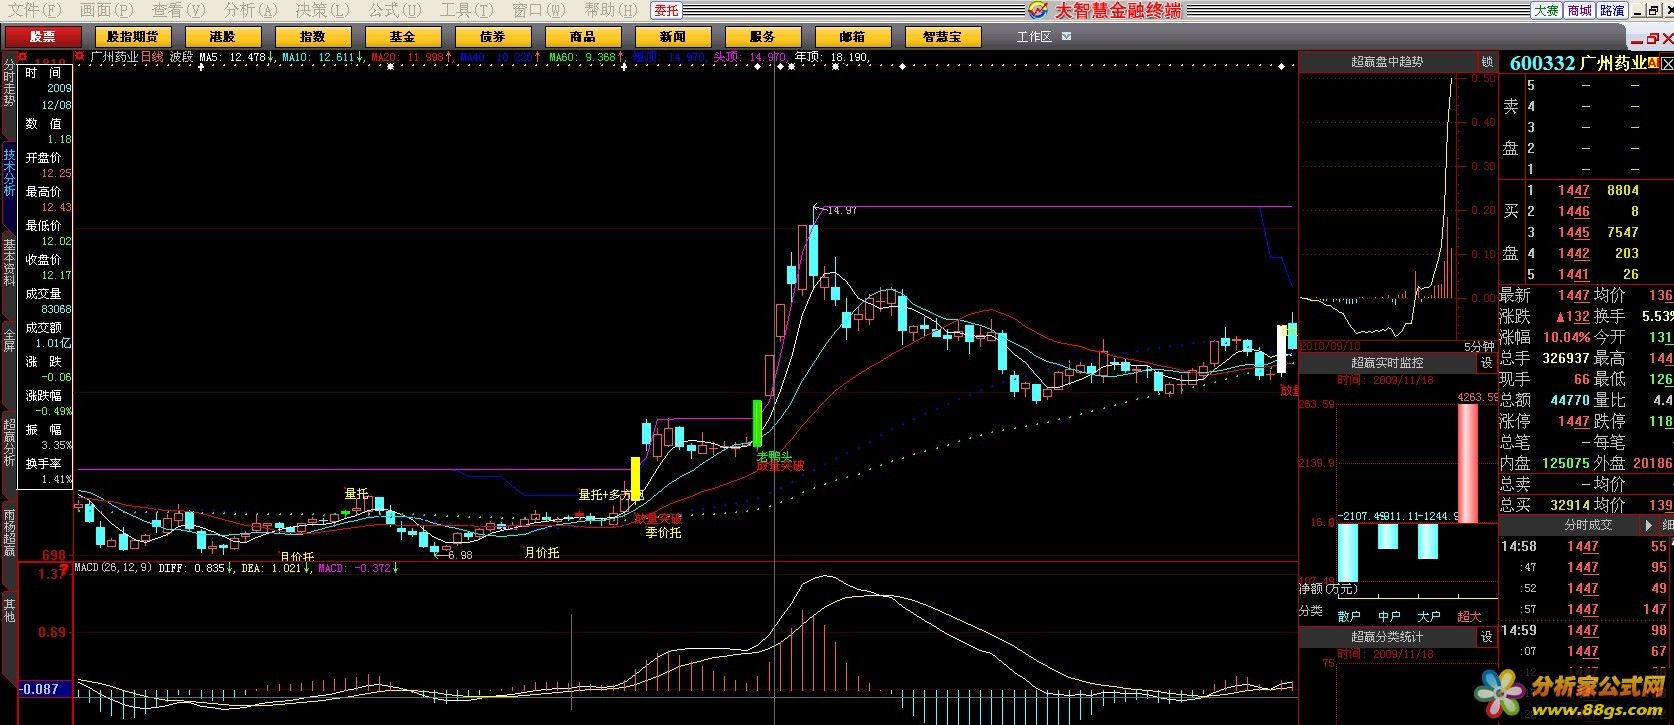Expand the 工作区 dropdown arrow
This screenshot has height=725, width=1674.
[x=1066, y=37]
